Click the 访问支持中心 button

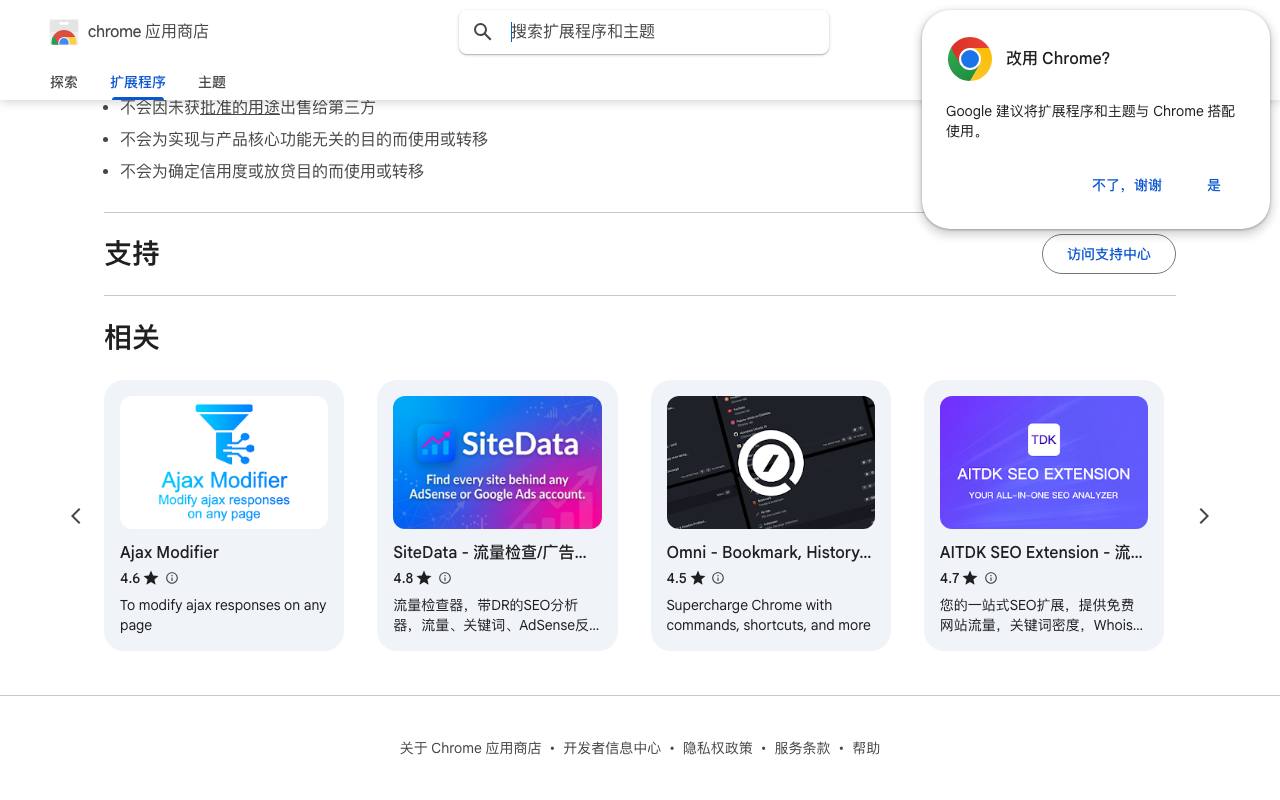point(1109,254)
